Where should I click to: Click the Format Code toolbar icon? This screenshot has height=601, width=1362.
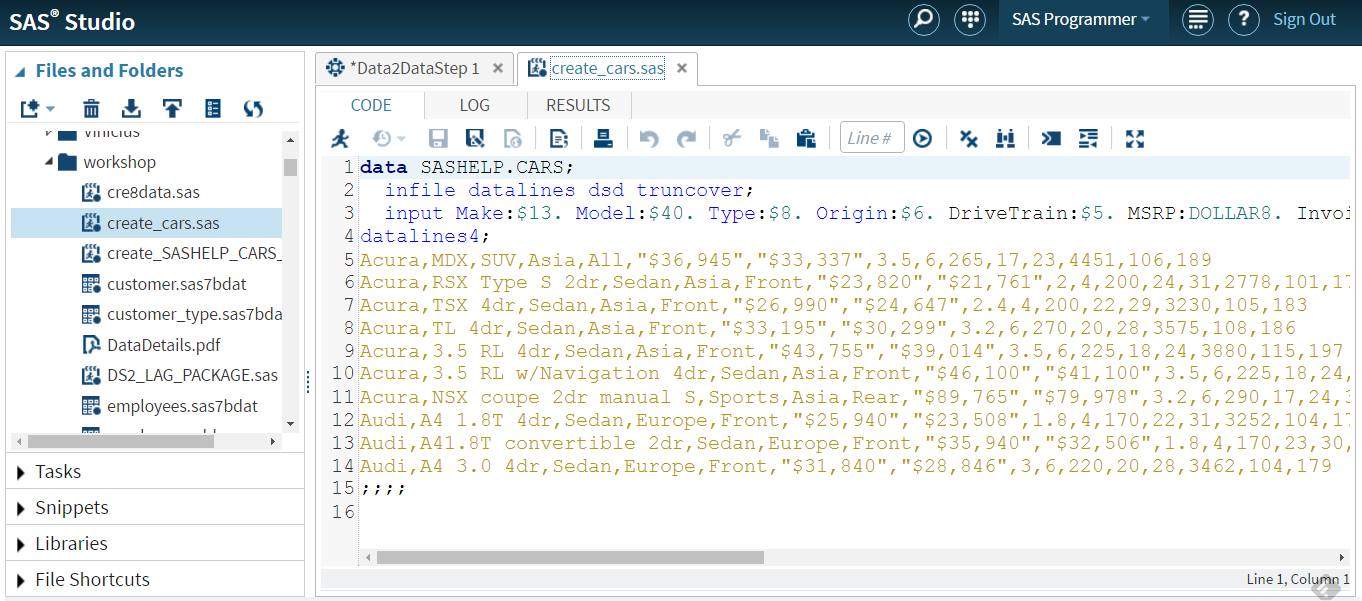(x=1088, y=139)
